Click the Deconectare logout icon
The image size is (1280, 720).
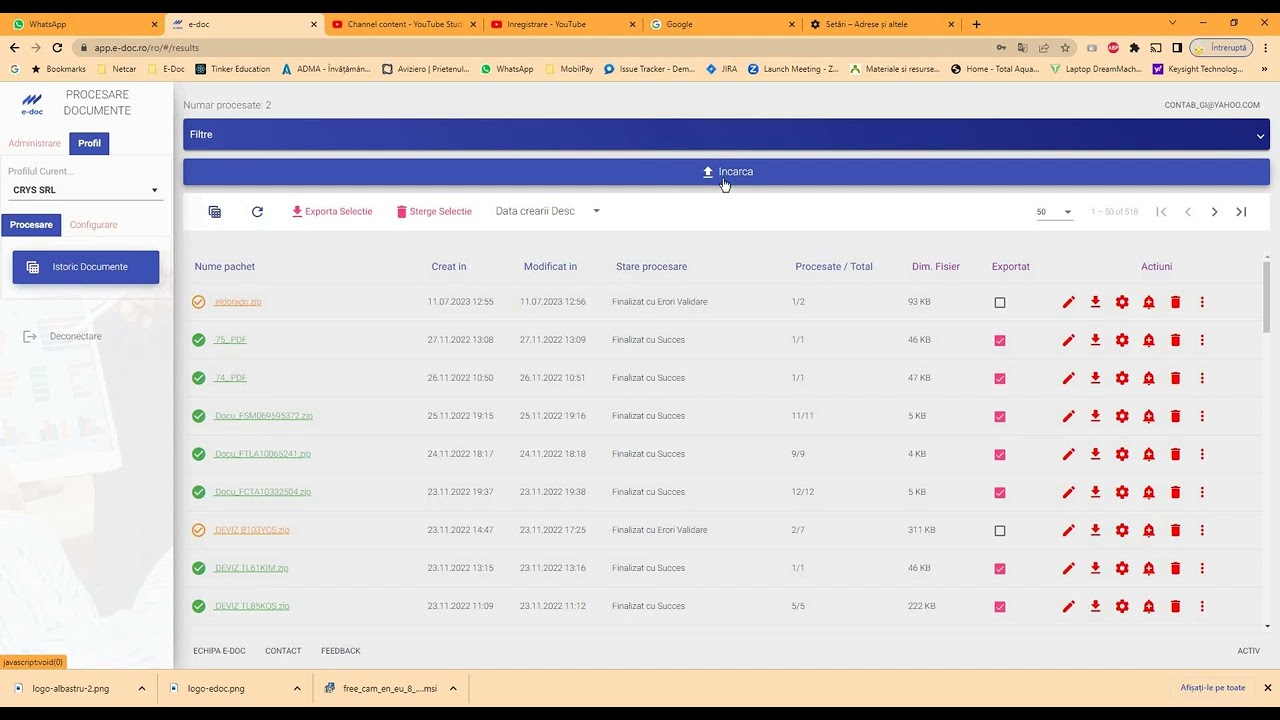[x=30, y=337]
